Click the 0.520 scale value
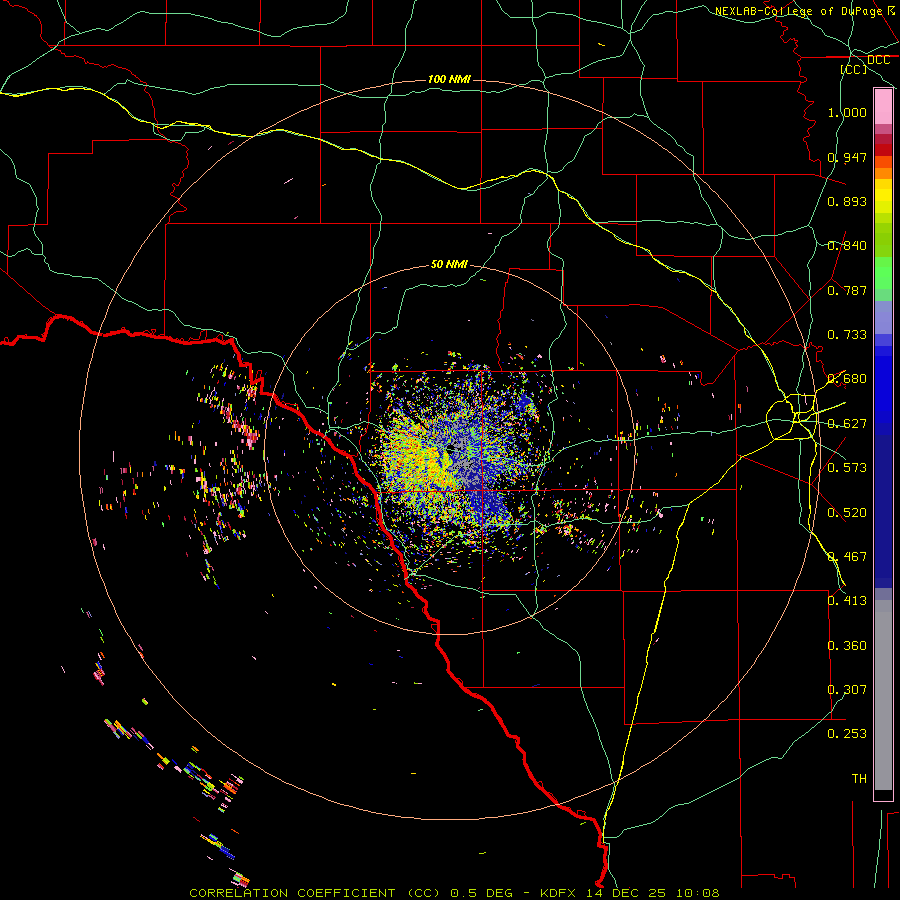 [x=847, y=513]
